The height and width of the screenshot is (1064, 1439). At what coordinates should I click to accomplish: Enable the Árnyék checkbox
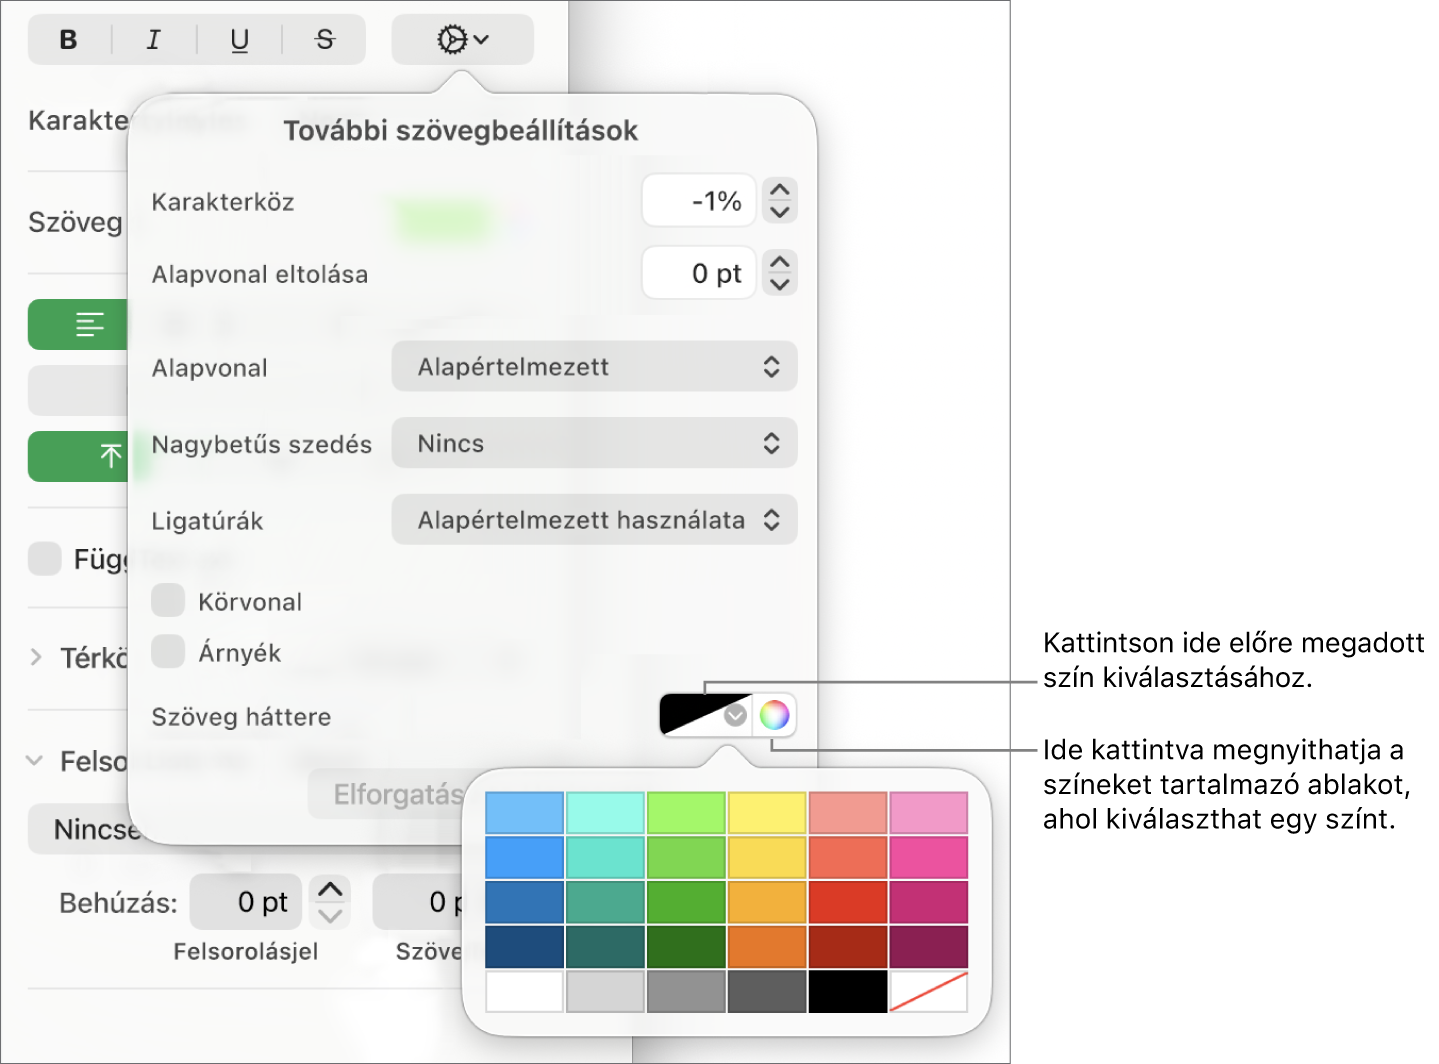[x=168, y=651]
